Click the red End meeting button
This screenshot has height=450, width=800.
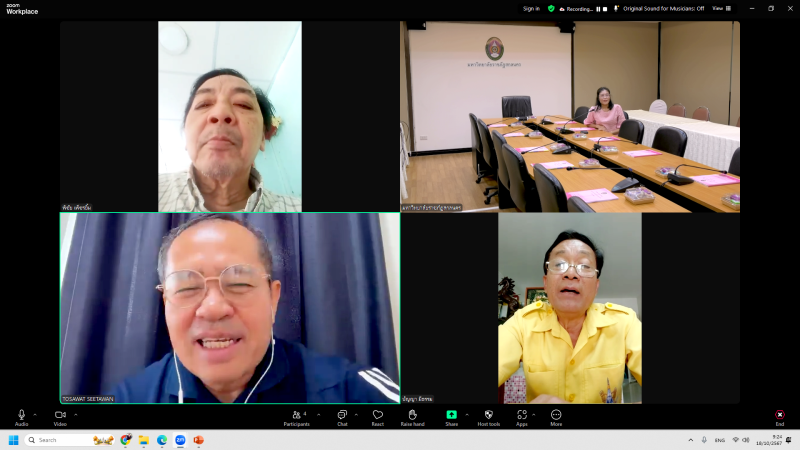point(779,415)
